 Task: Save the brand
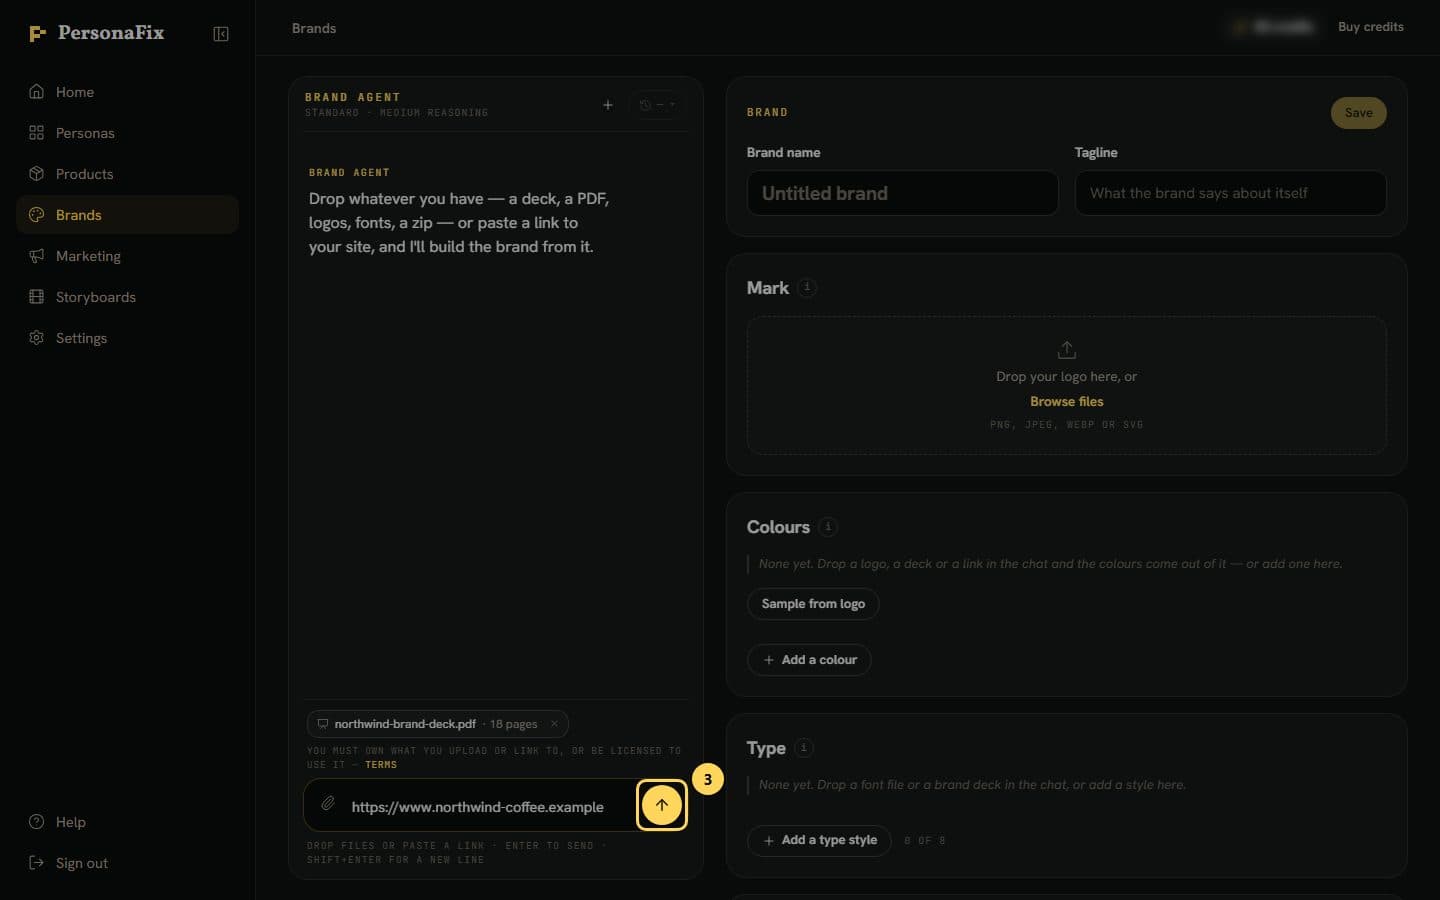[1358, 113]
